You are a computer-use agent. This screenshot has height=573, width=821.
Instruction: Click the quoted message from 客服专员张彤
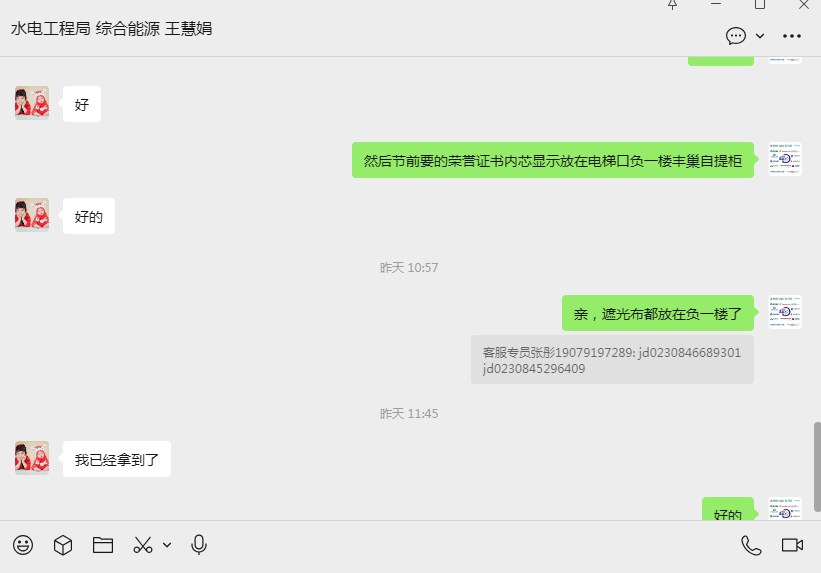[612, 360]
